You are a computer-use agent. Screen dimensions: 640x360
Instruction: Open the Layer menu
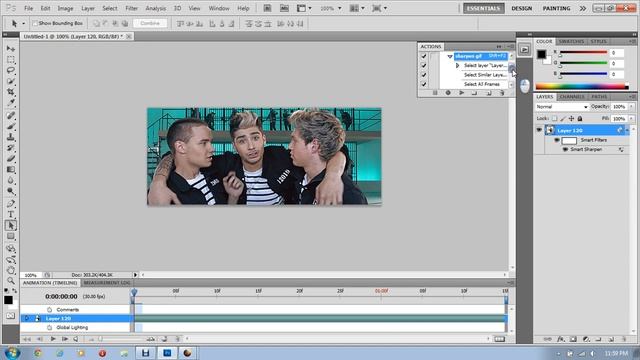pos(88,8)
